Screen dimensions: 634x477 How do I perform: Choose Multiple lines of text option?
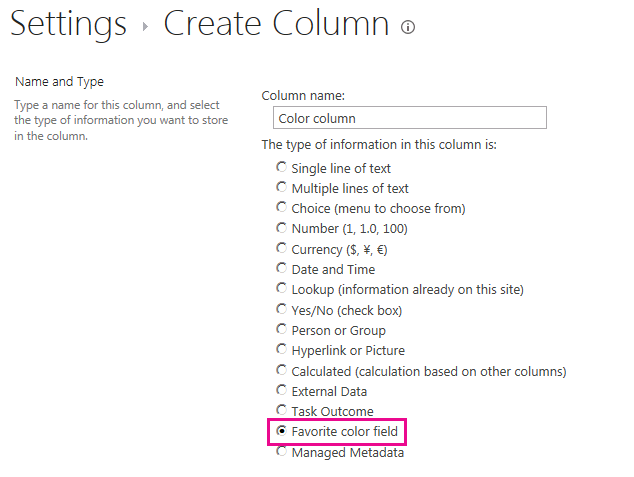[x=282, y=188]
